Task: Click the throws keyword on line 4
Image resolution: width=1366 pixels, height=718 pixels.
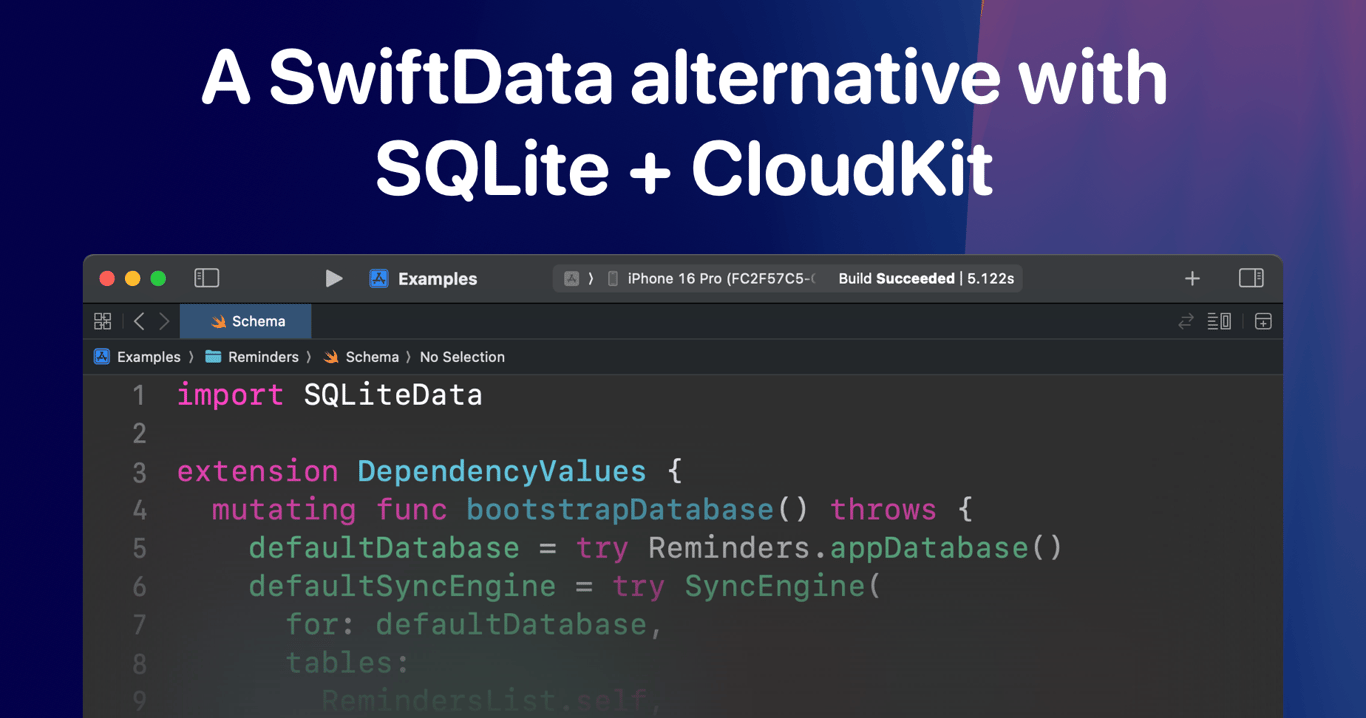Action: tap(883, 510)
